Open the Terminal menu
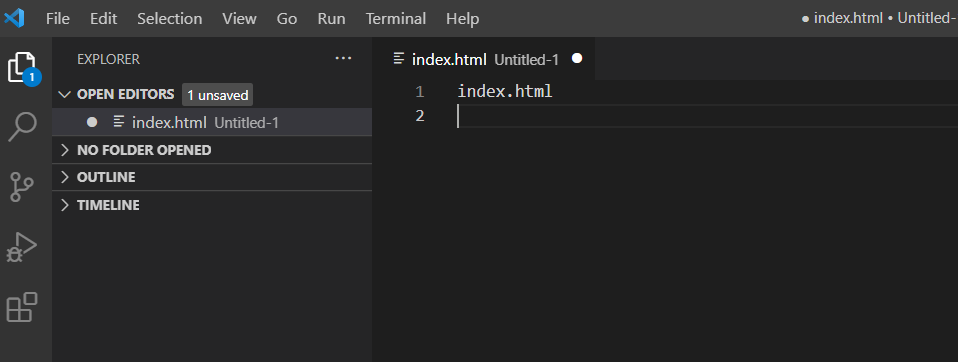The height and width of the screenshot is (362, 958). tap(396, 18)
